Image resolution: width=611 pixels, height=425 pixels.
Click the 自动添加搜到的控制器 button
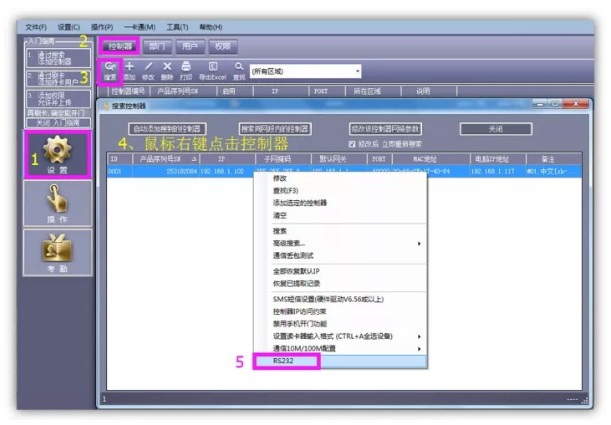coord(168,129)
